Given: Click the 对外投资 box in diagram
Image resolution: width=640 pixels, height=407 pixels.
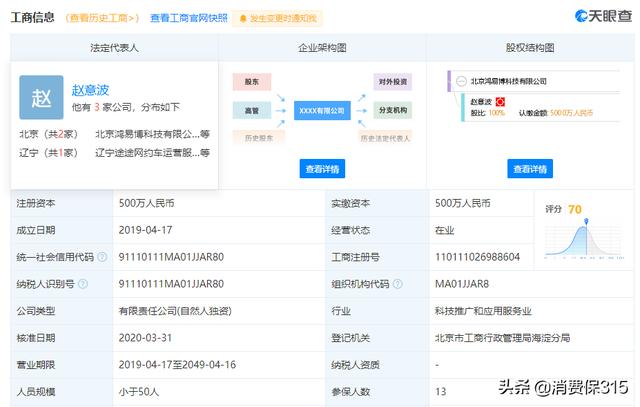Looking at the screenshot, I should [x=393, y=82].
